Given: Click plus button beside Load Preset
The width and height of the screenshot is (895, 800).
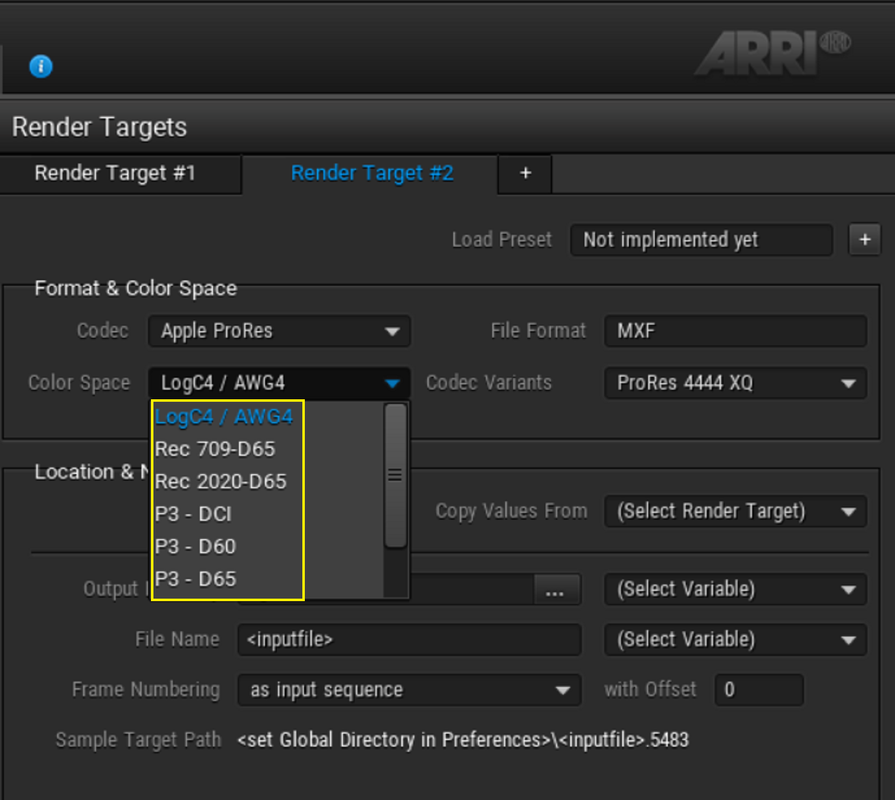Looking at the screenshot, I should 865,240.
